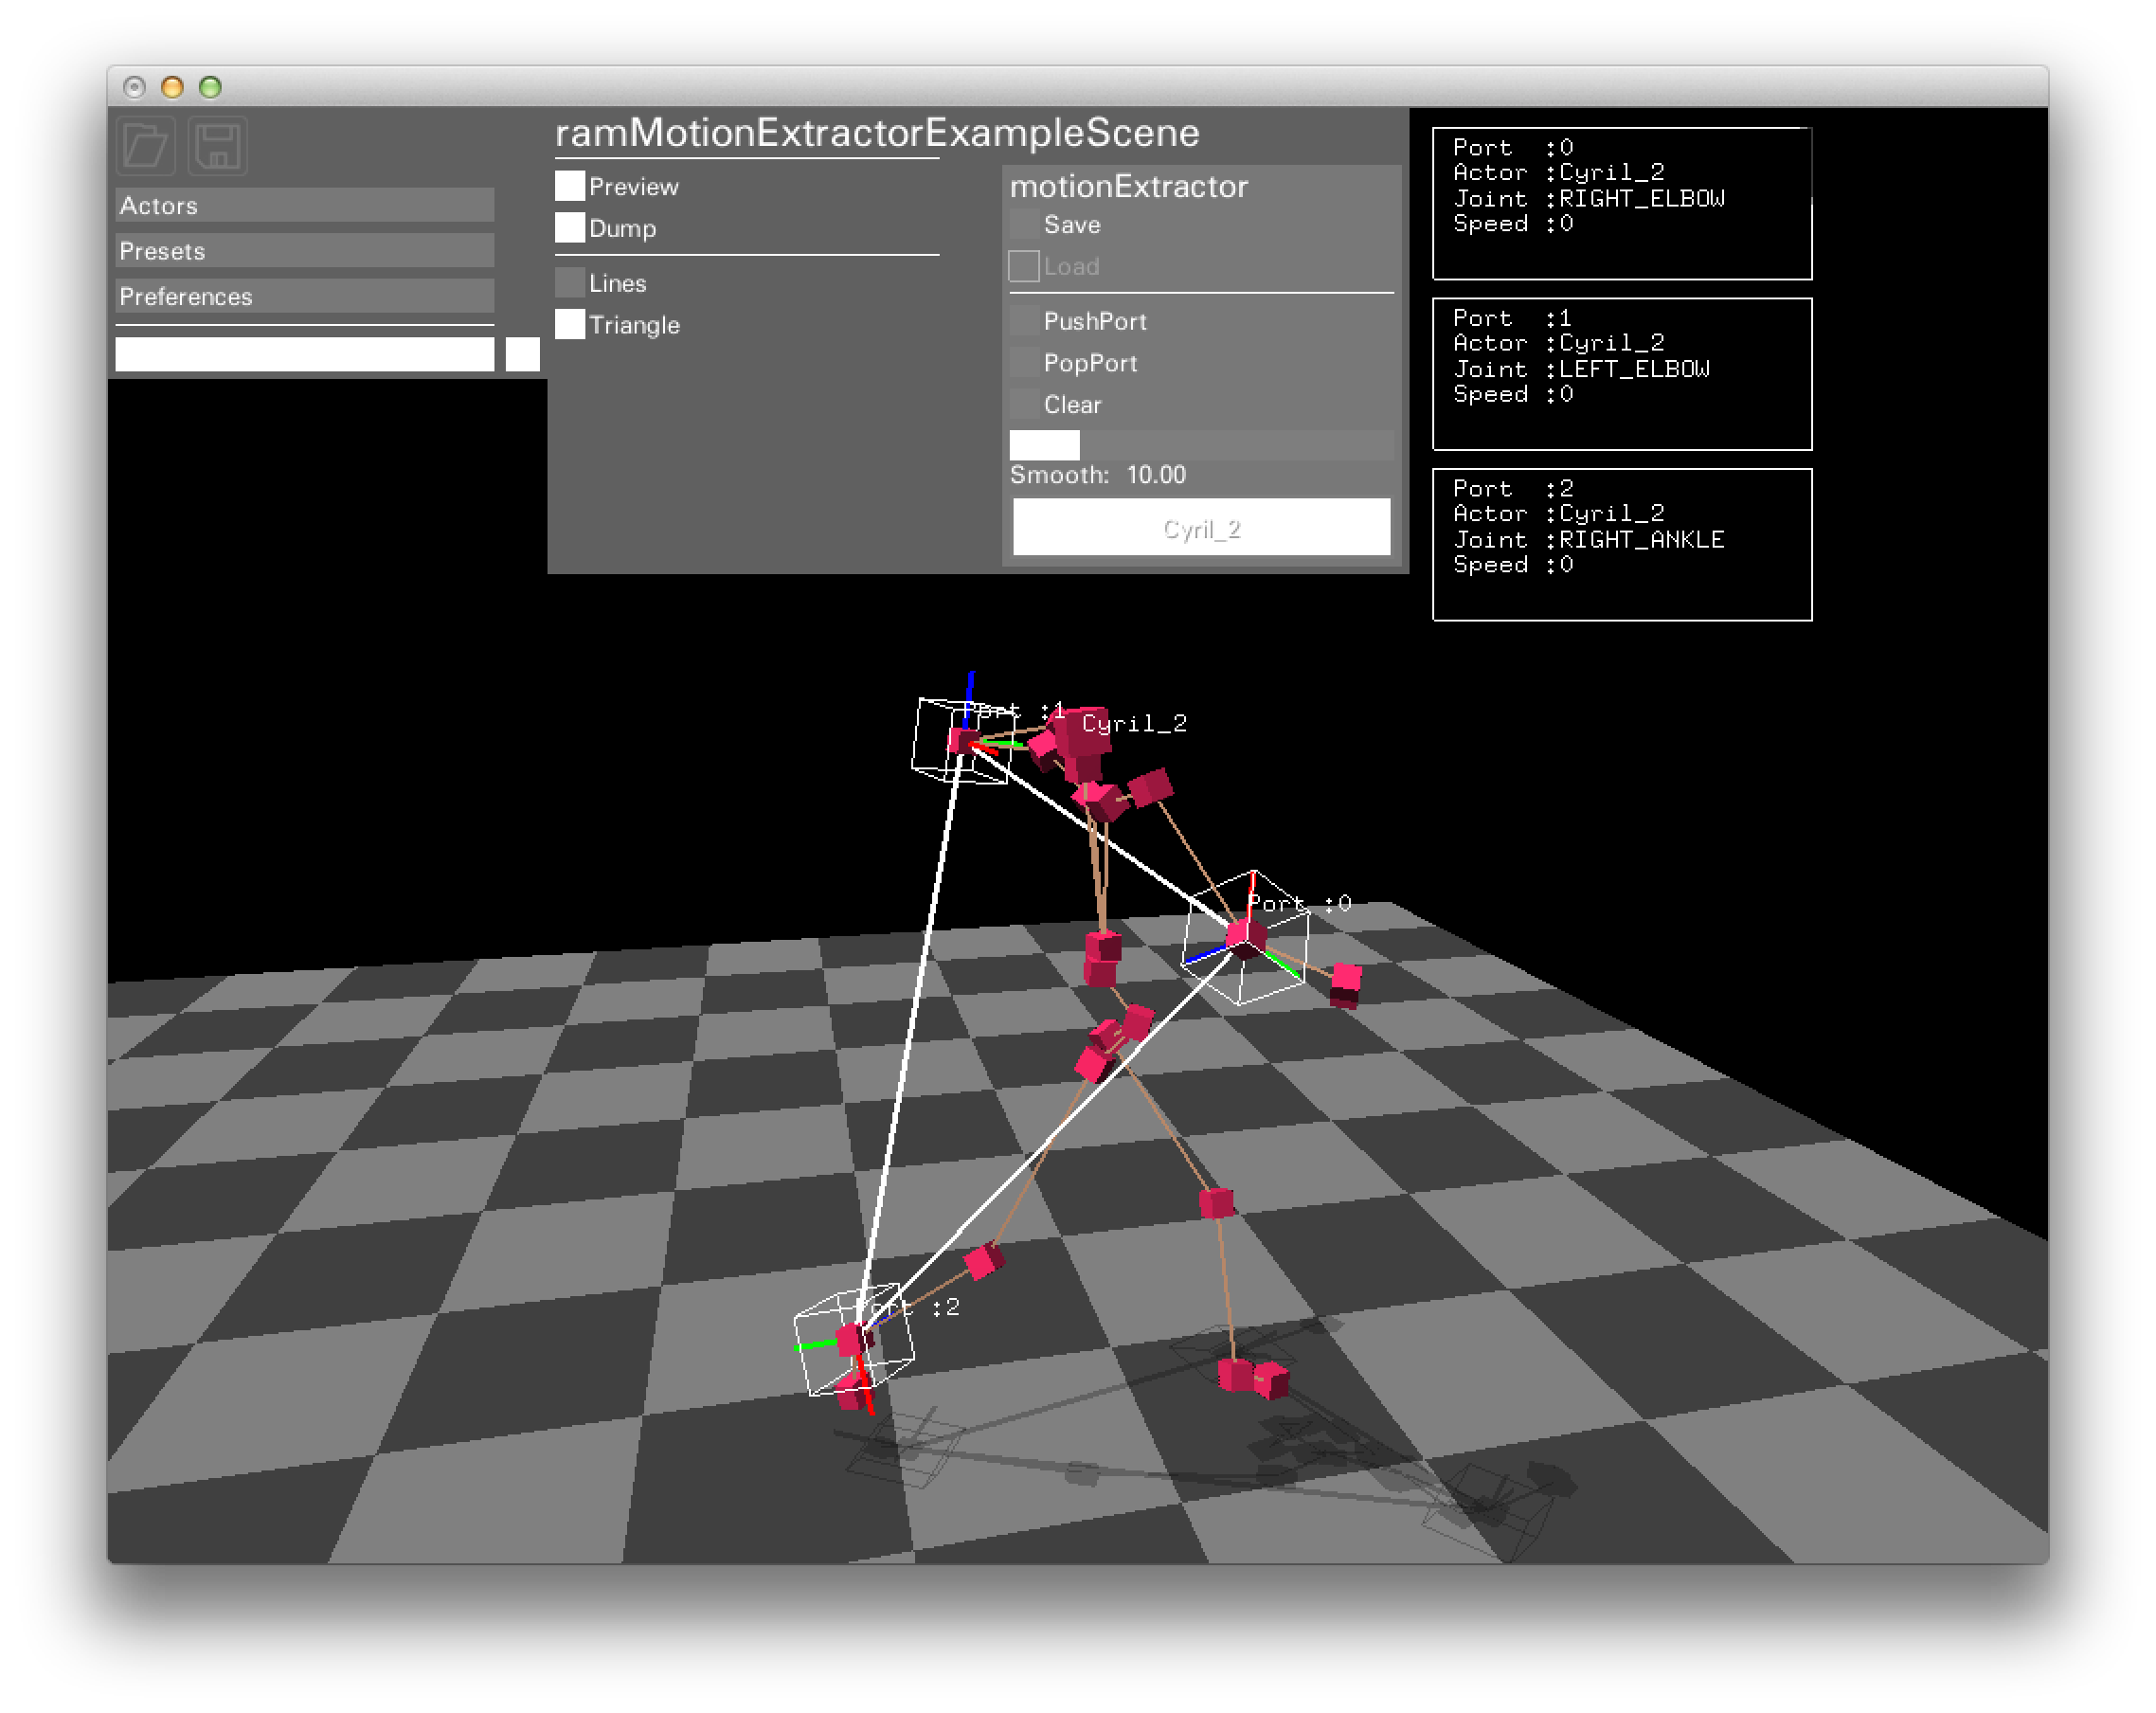
Task: Click the Port 2 wireframe cube at ankle
Action: click(x=853, y=1340)
